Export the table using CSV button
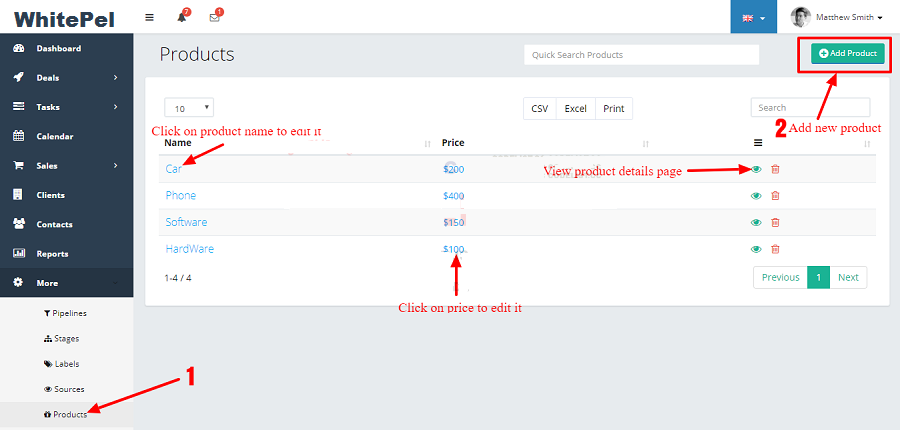The height and width of the screenshot is (430, 900). pyautogui.click(x=540, y=108)
